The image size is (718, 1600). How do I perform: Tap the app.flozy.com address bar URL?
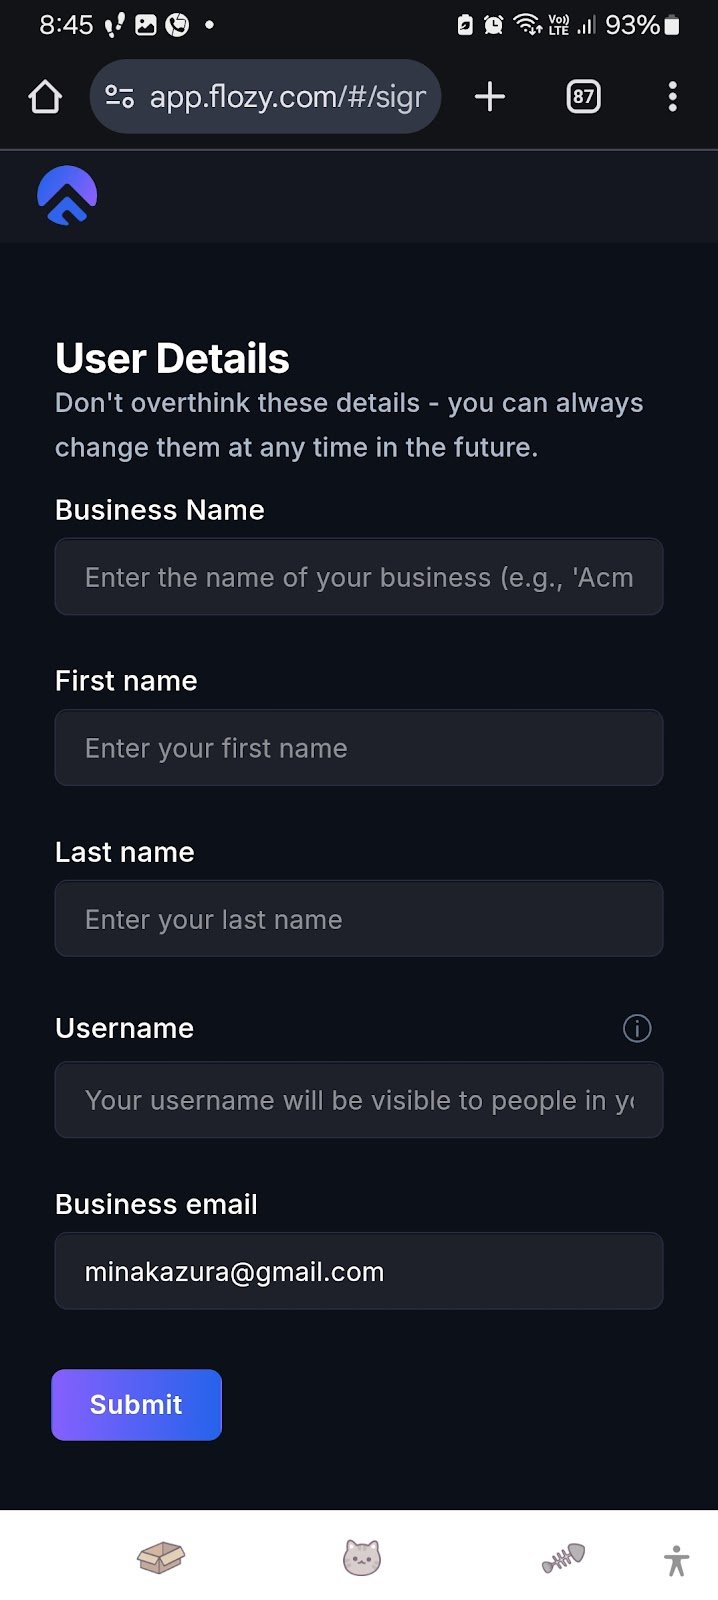(288, 97)
